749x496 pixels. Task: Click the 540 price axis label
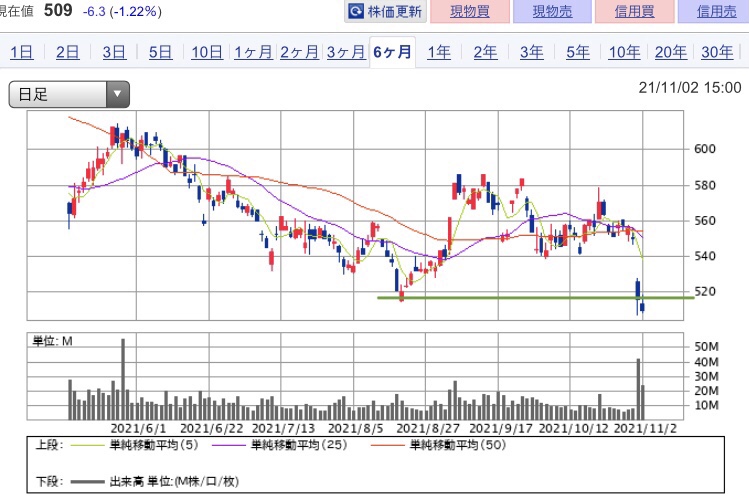coord(705,256)
